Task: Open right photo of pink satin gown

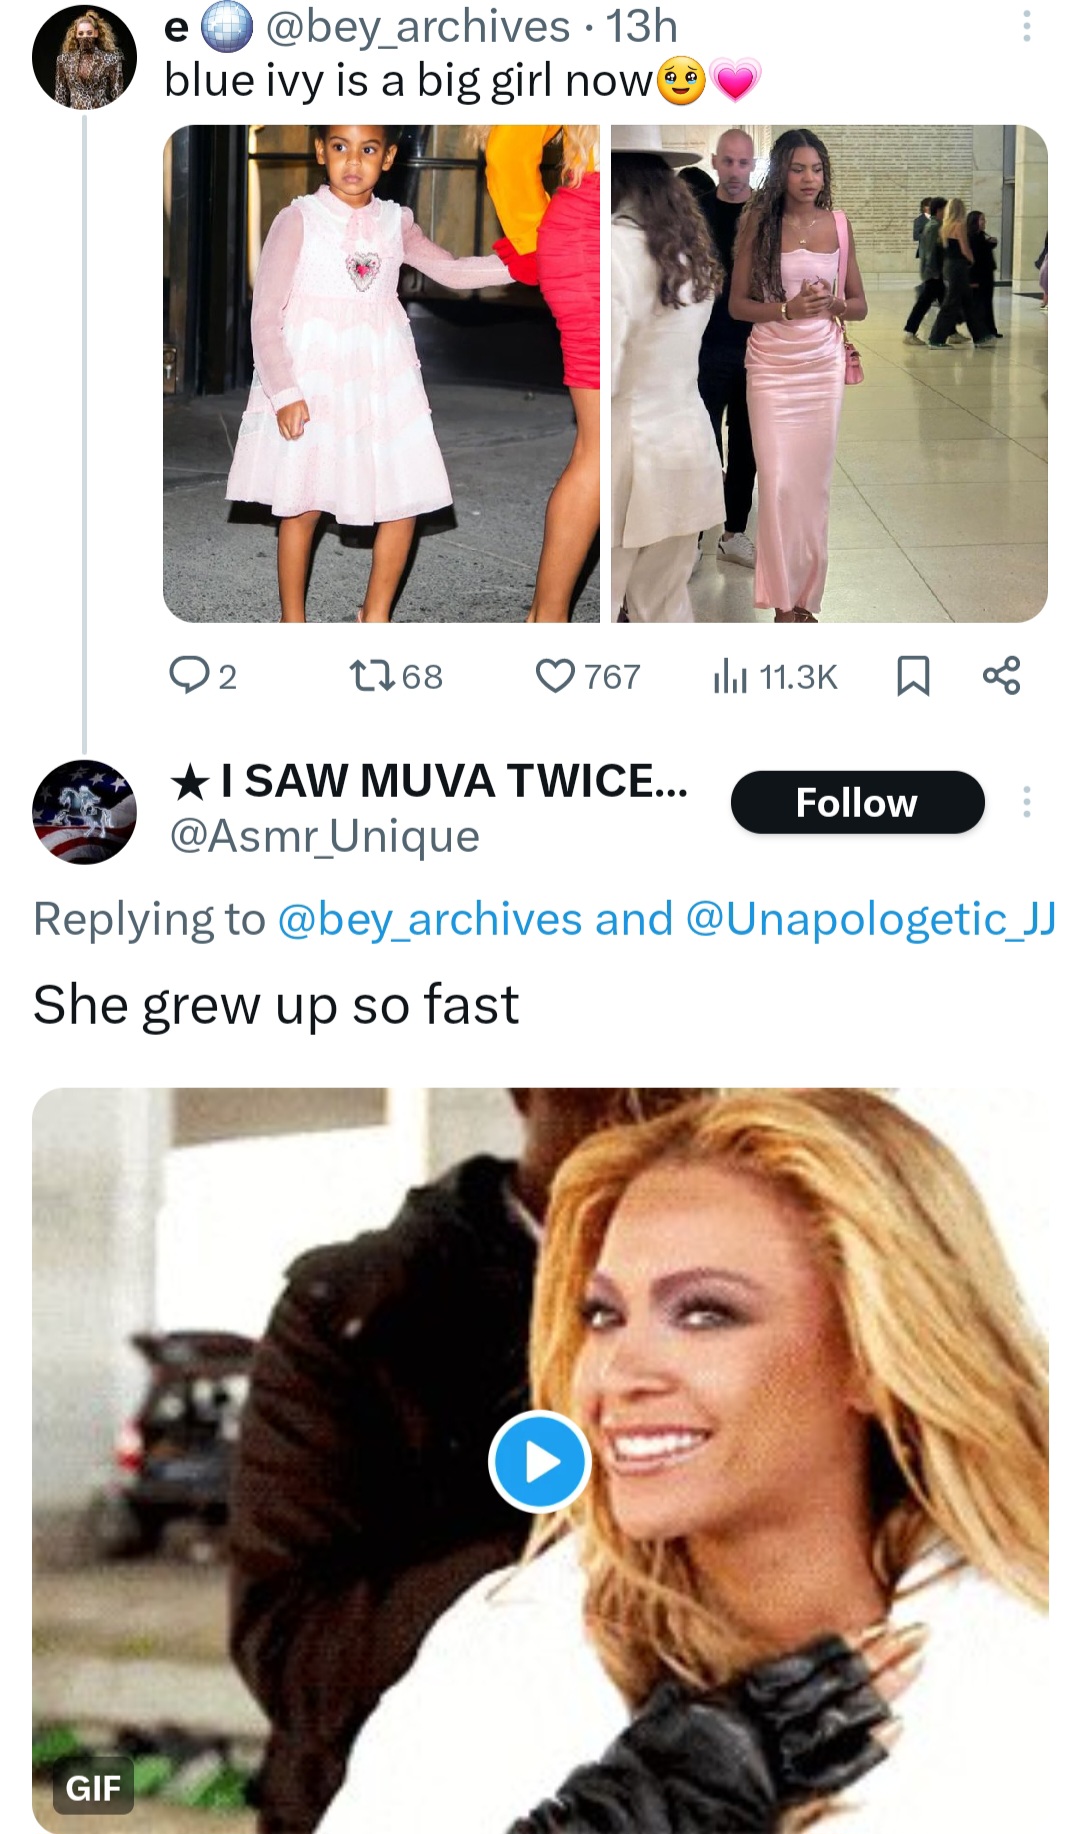Action: click(x=829, y=373)
